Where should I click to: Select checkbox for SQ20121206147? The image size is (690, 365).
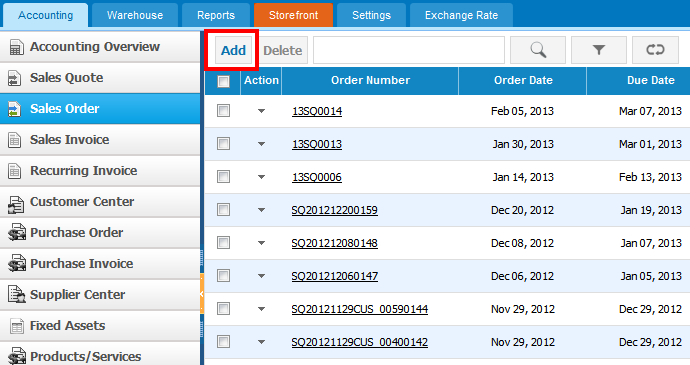[x=224, y=276]
